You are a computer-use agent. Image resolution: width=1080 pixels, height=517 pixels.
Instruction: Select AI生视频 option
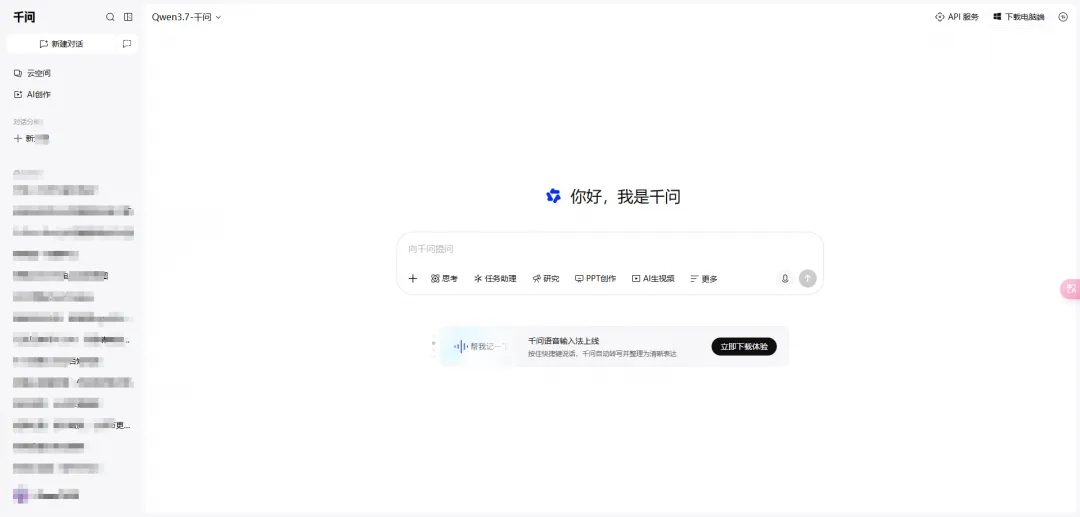point(653,279)
